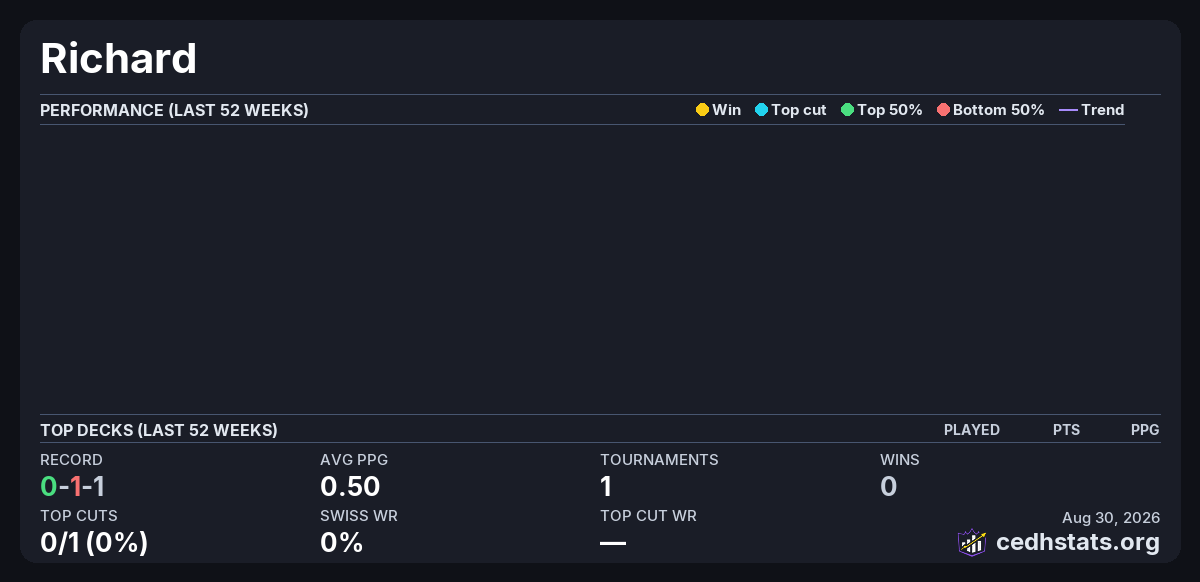Click the cyan Top cut legend dot

(761, 110)
